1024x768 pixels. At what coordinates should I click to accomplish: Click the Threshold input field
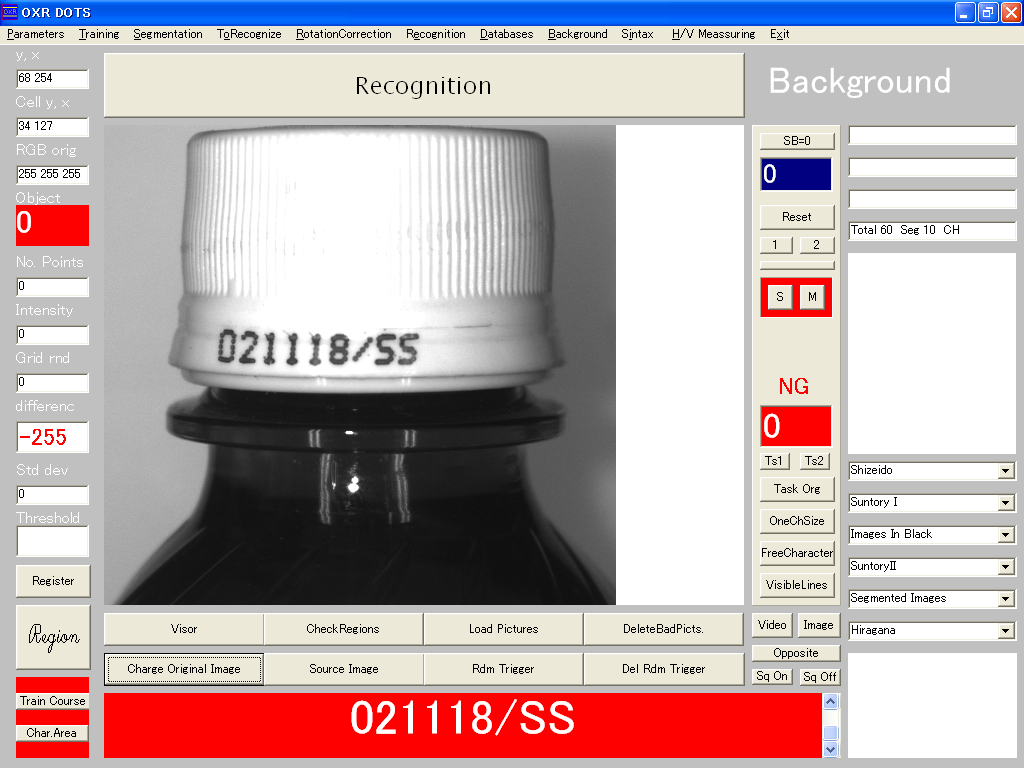point(53,541)
